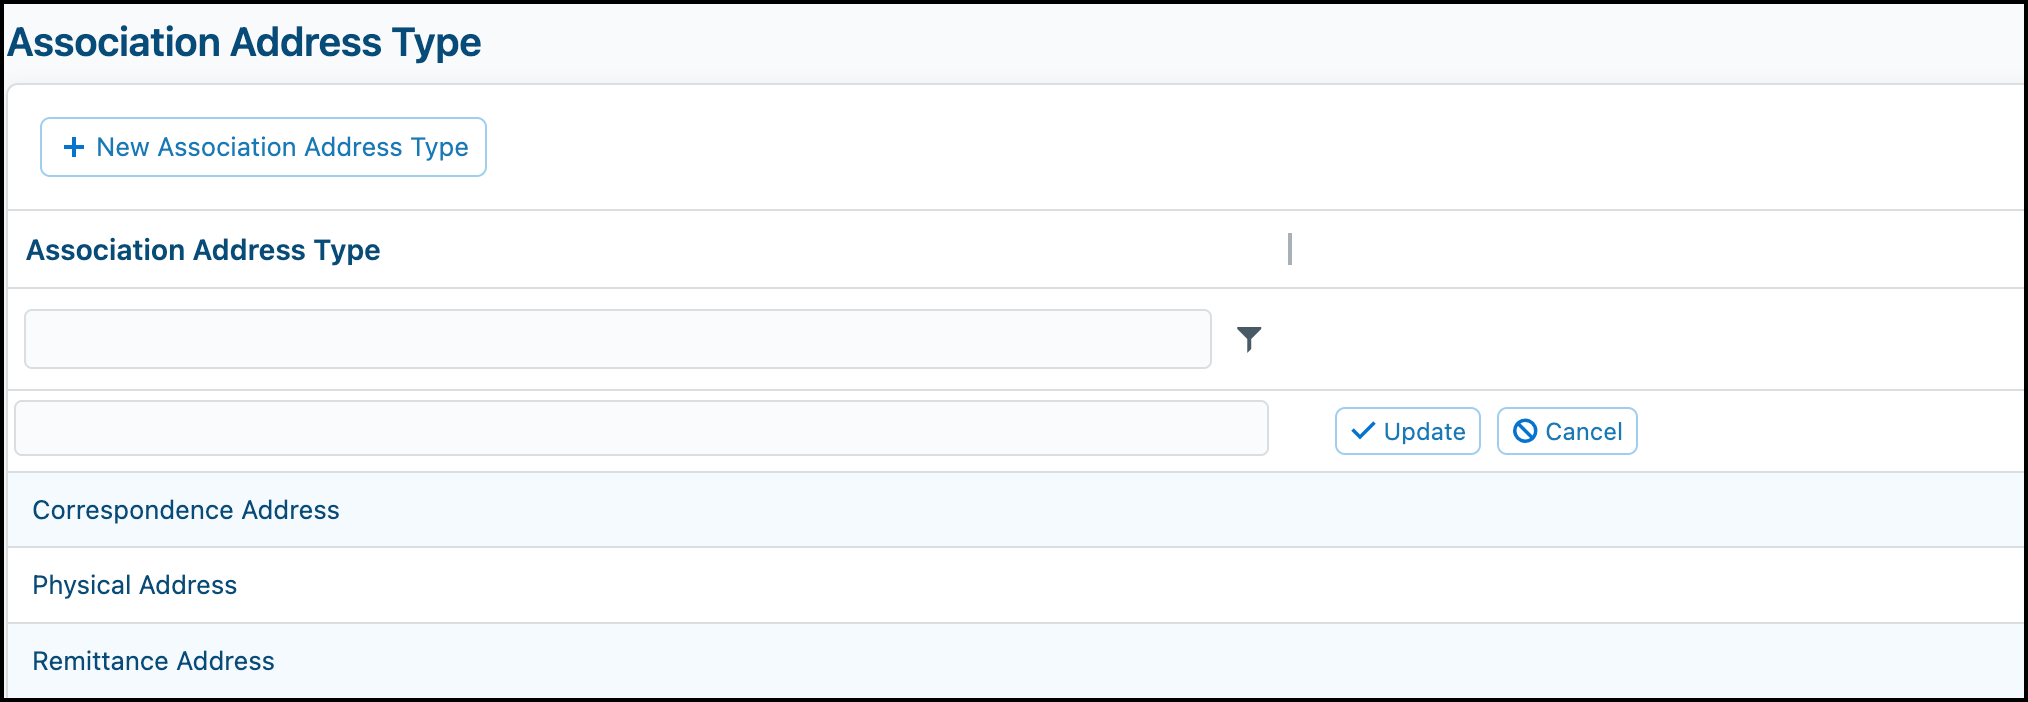Focus the column filter text box
The image size is (2028, 702).
tap(618, 339)
